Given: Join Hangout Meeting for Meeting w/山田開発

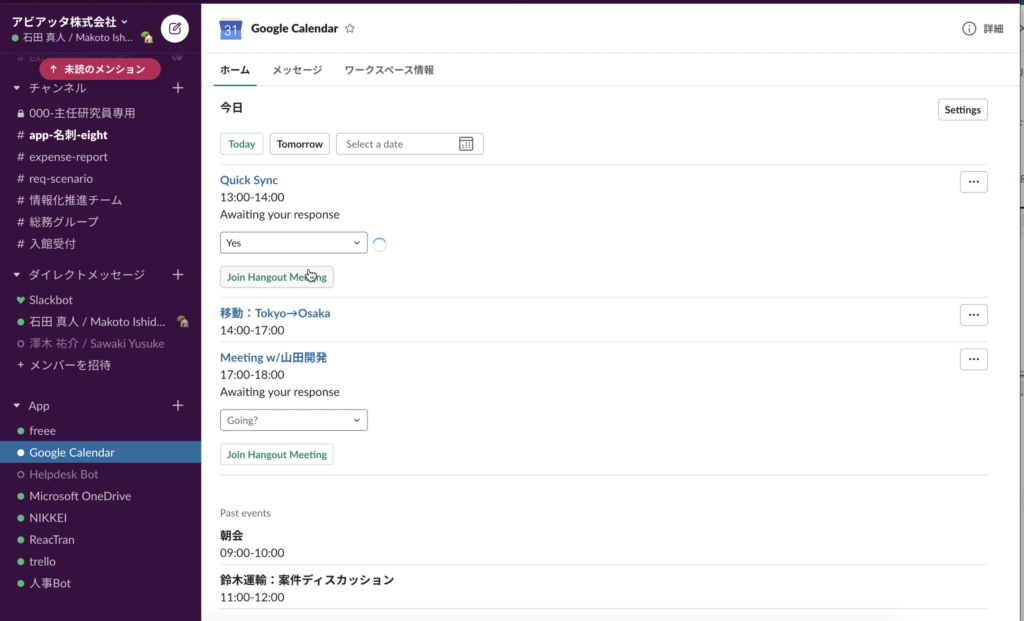Looking at the screenshot, I should click(277, 454).
